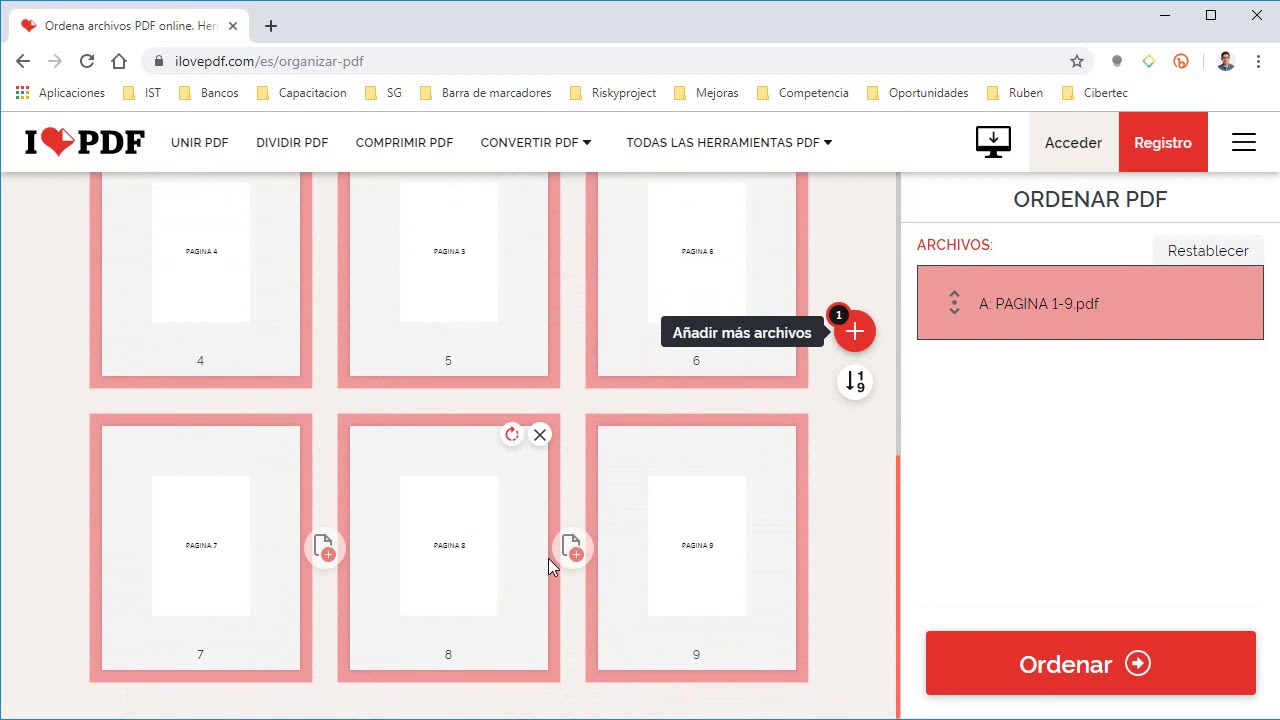Open Chrome three-dot menu

point(1258,61)
